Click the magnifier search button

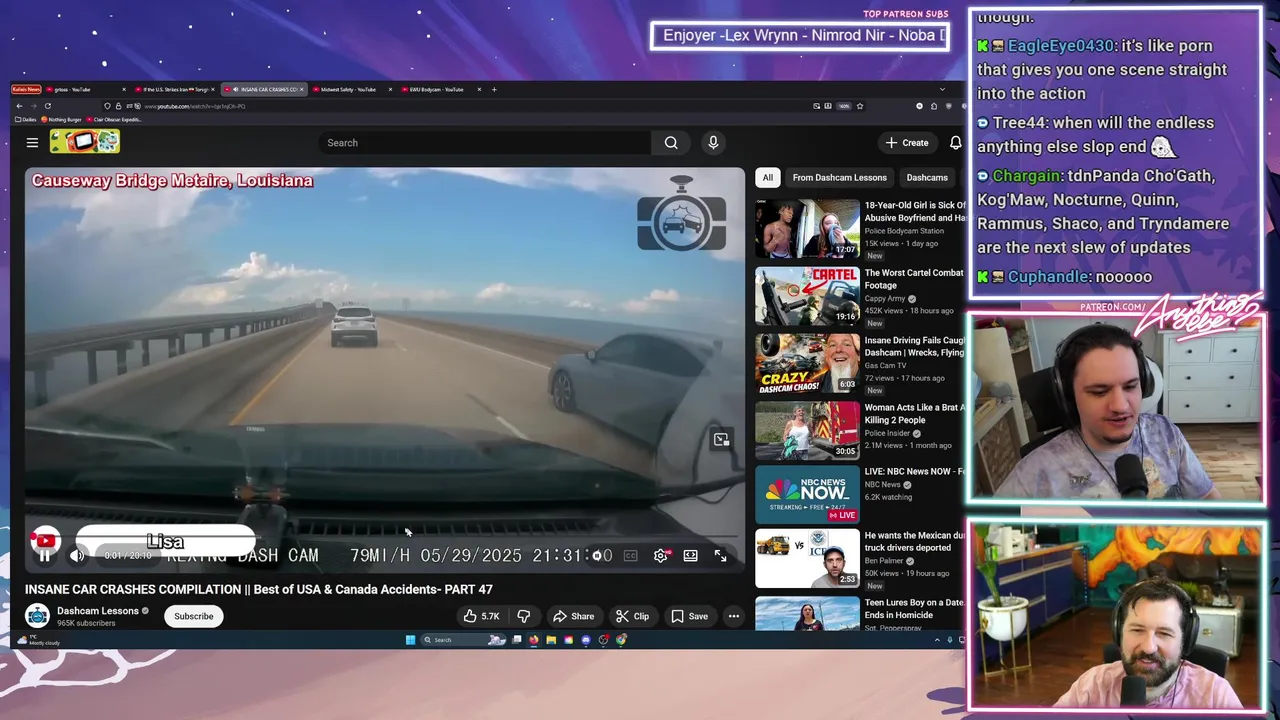671,143
